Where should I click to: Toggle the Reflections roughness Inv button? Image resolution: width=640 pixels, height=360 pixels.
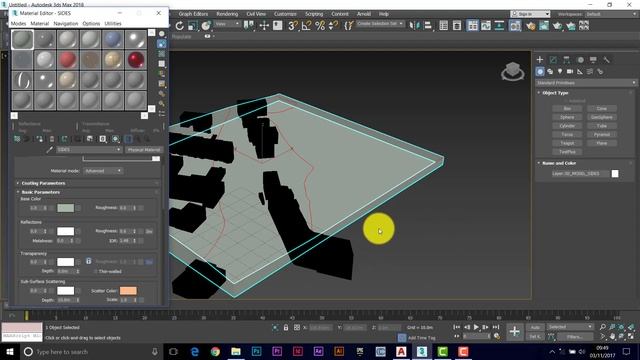click(149, 231)
